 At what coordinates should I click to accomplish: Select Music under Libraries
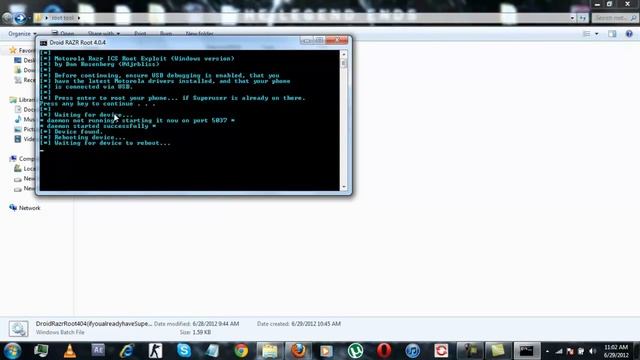tap(25, 119)
